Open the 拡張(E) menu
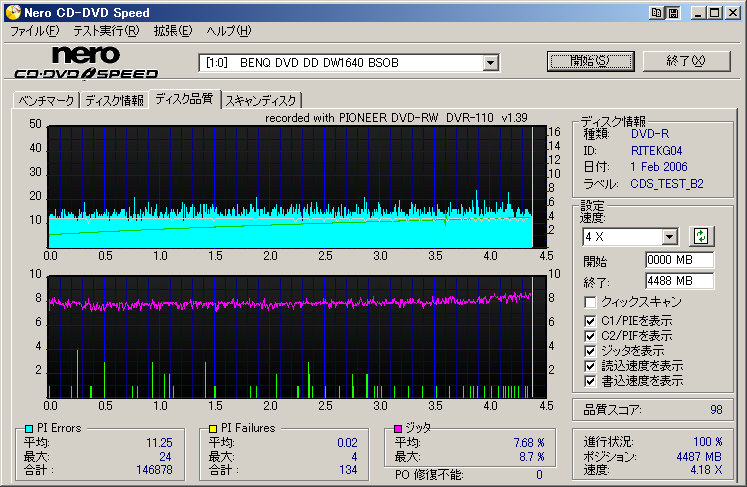The image size is (747, 487). 172,31
